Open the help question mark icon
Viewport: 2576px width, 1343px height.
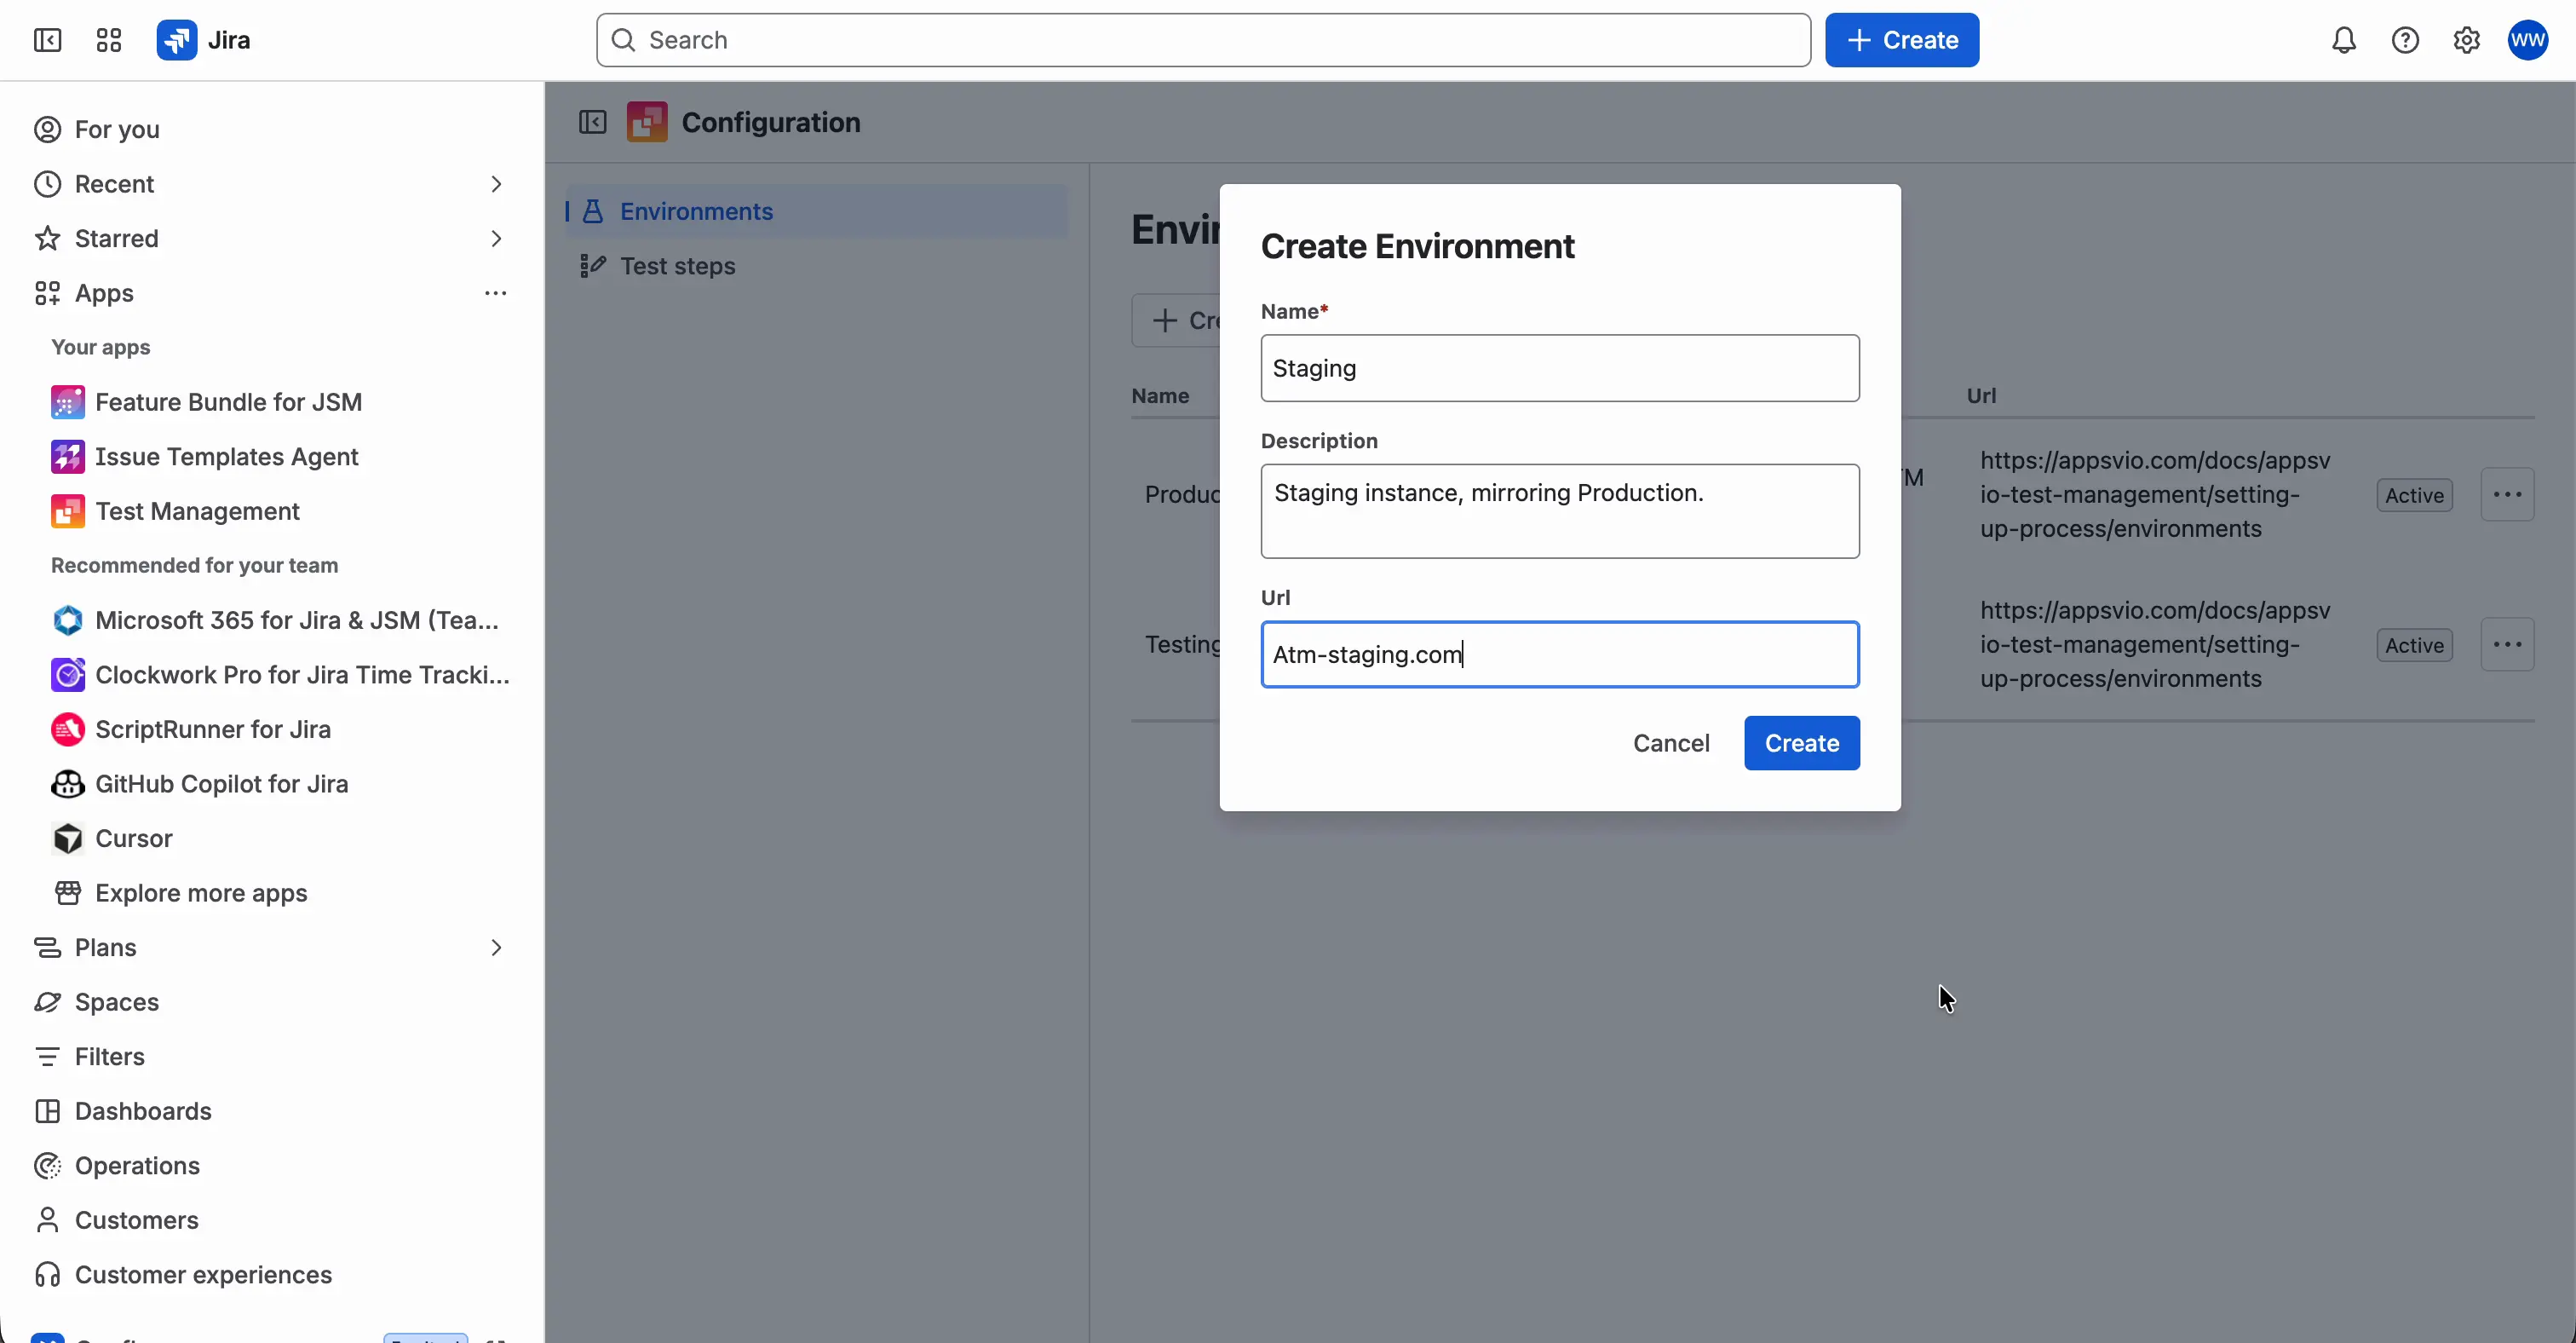2405,40
